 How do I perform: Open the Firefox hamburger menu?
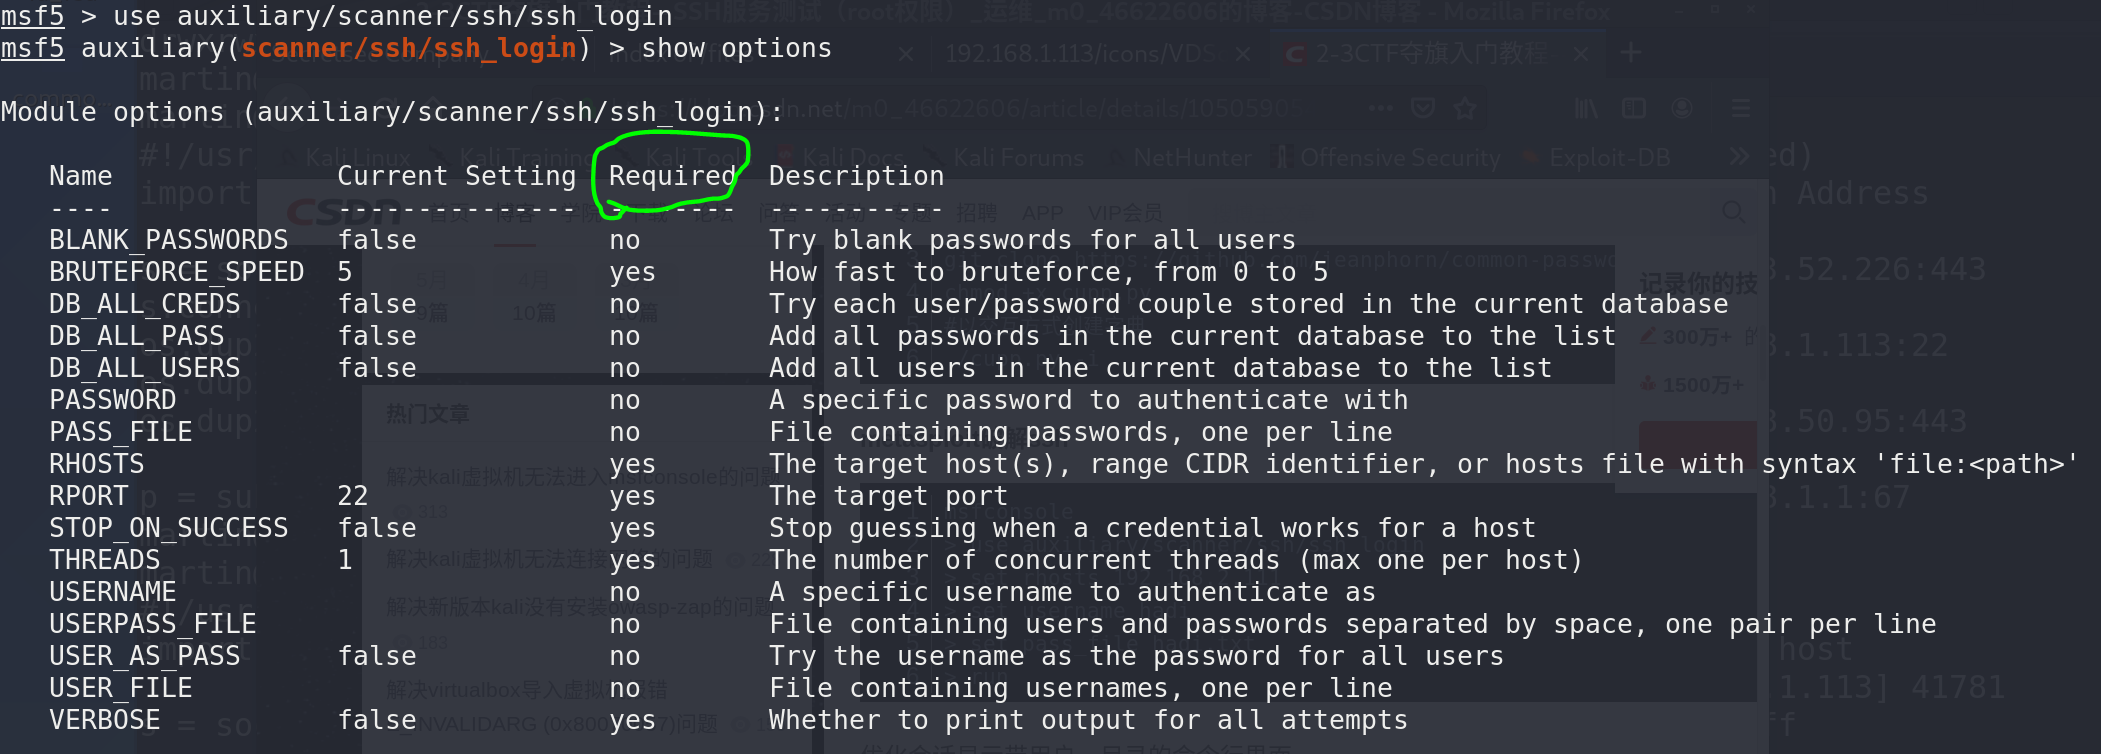click(1741, 108)
